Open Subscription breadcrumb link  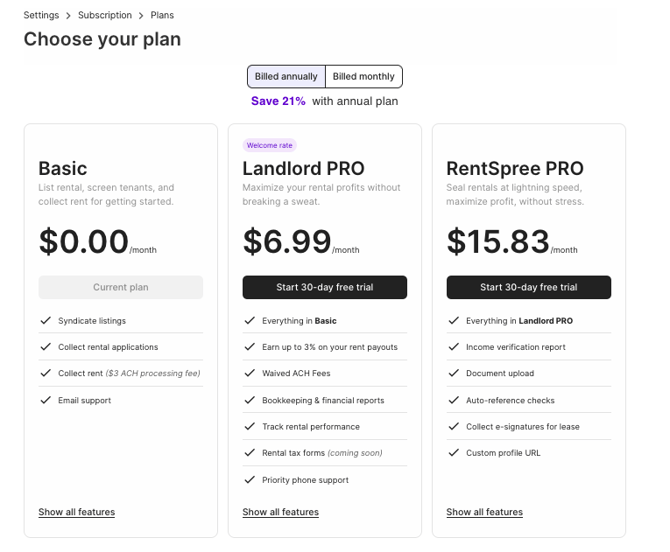tap(104, 15)
